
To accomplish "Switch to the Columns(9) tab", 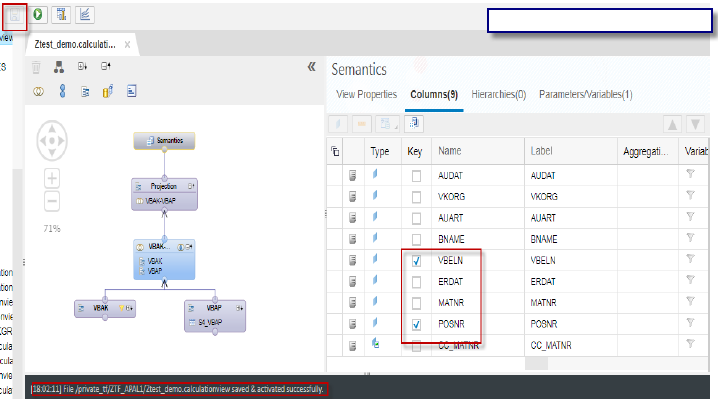I will click(x=434, y=94).
